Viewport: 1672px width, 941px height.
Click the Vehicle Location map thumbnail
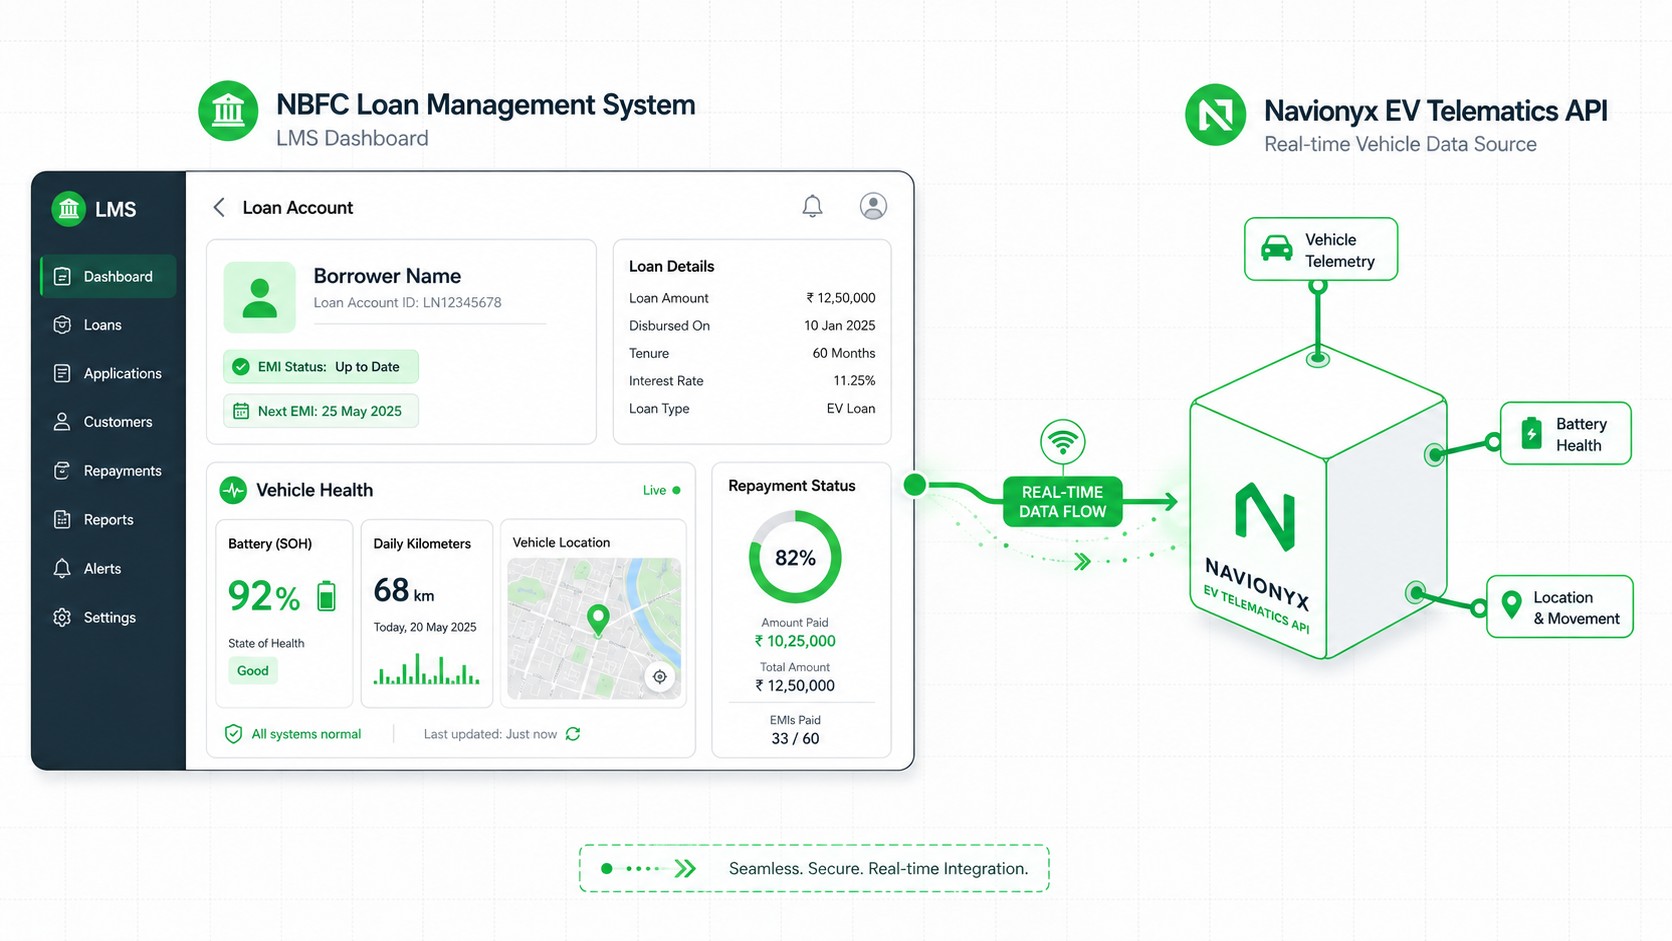click(x=594, y=628)
